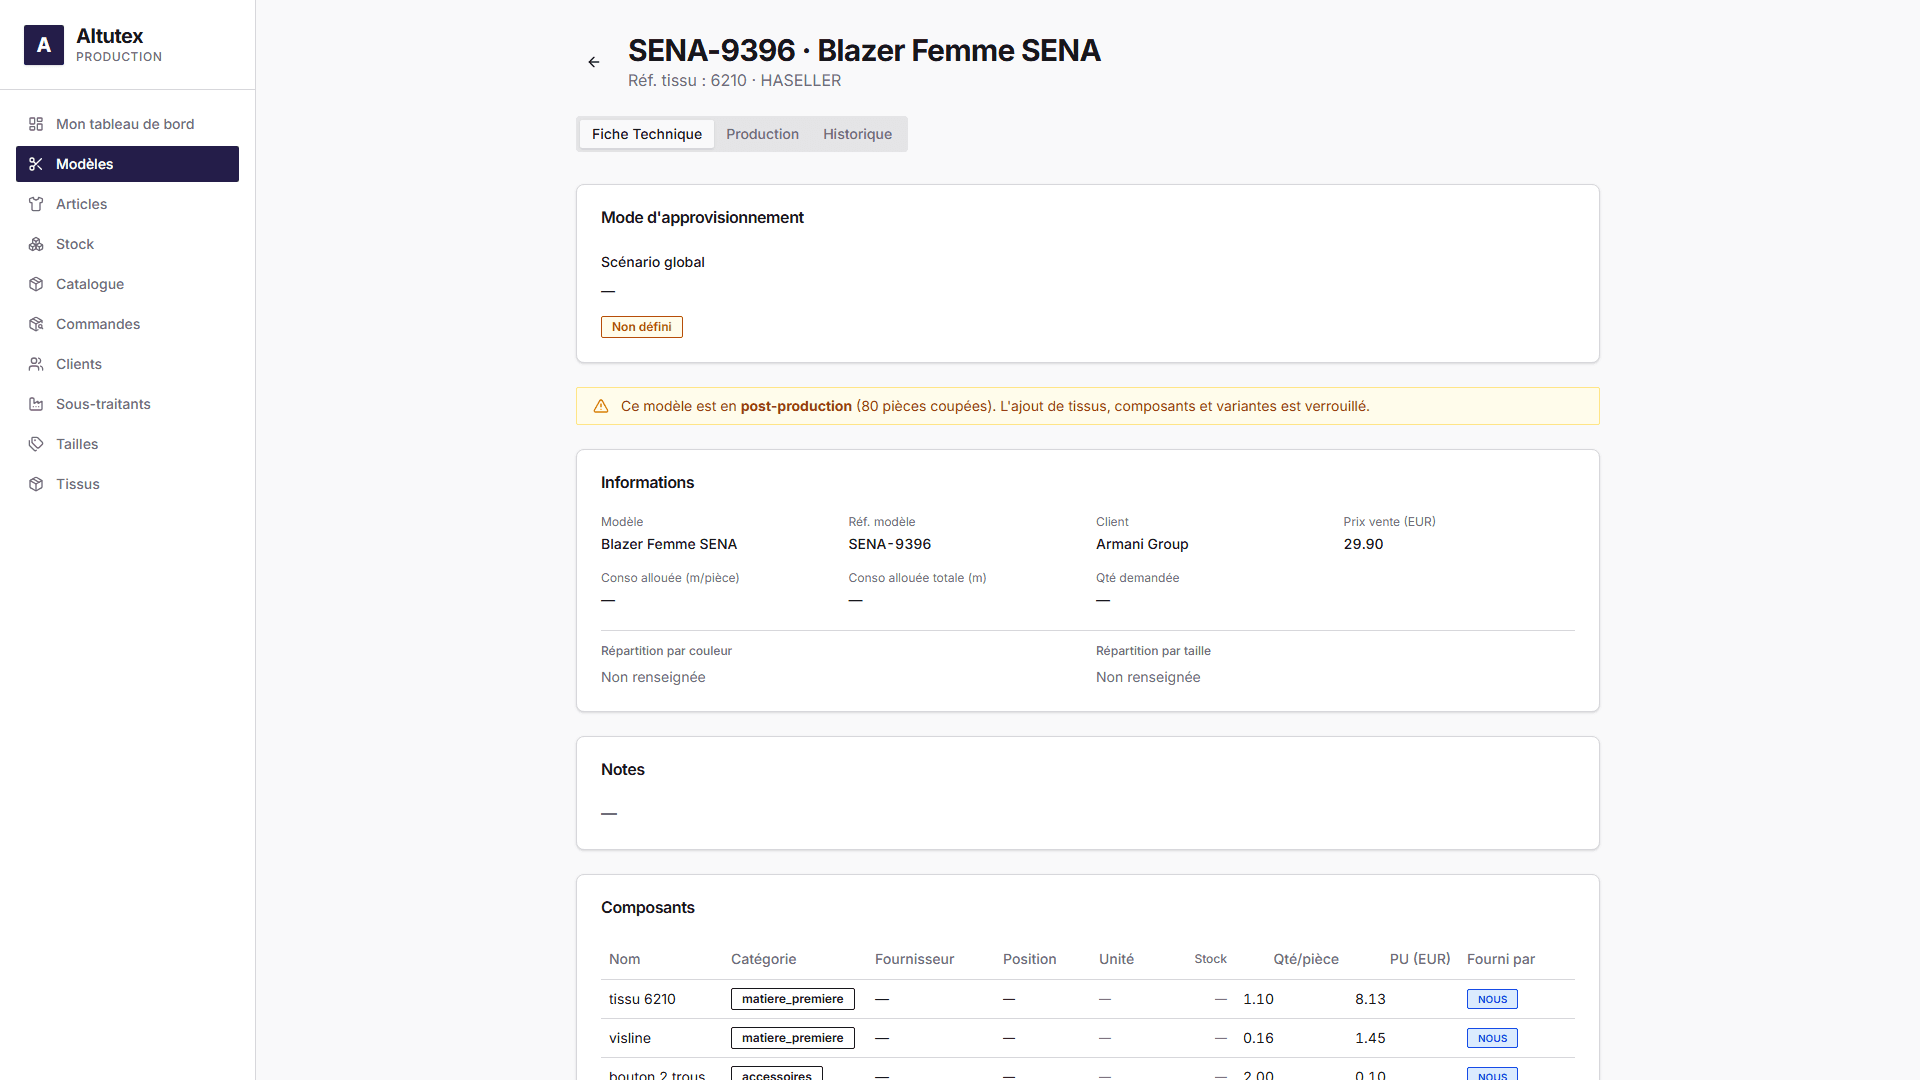This screenshot has width=1920, height=1080.
Task: Open Tissus in sidebar
Action: [127, 484]
